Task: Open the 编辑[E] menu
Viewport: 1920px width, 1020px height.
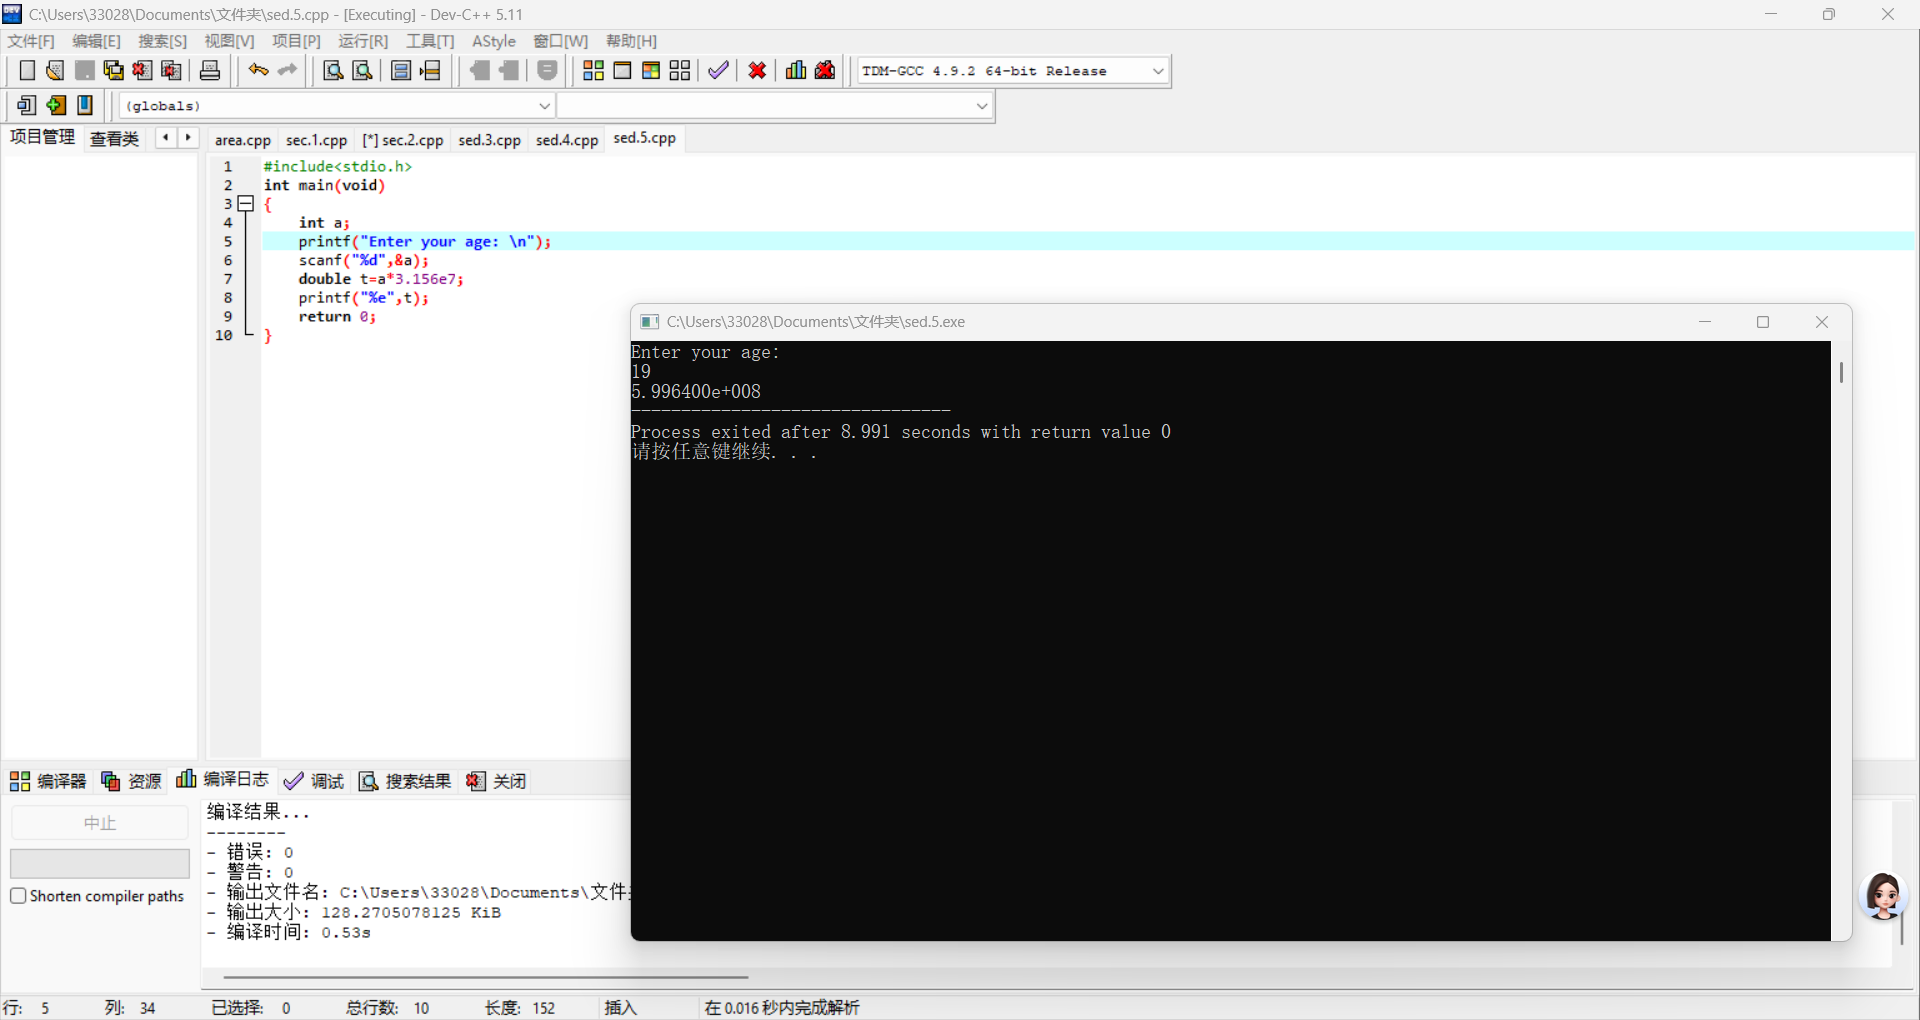Action: [x=96, y=41]
